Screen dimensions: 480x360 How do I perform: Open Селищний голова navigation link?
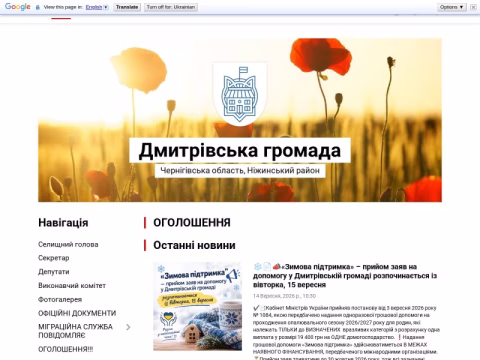(x=68, y=244)
